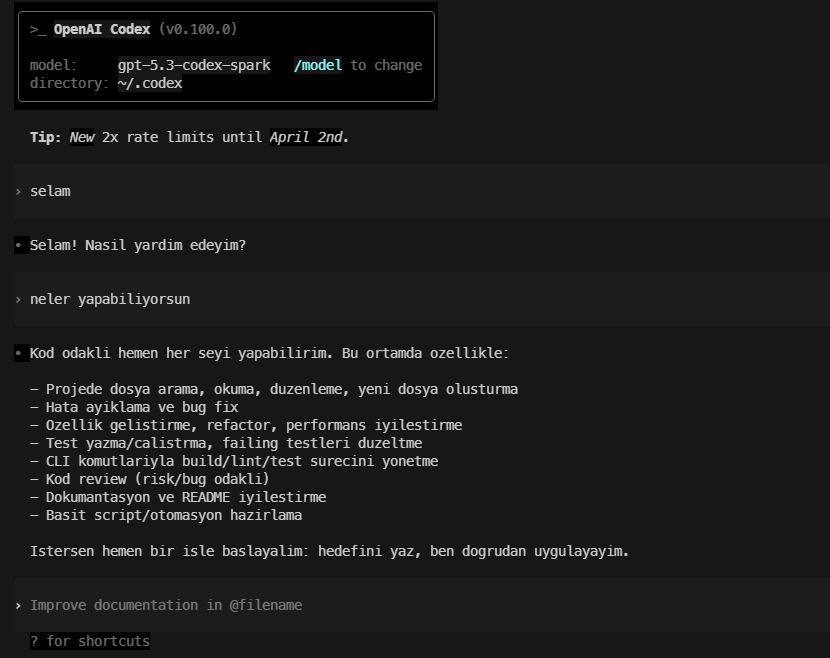
Task: Click the prompt input 'Improve documentation in @filename'
Action: (x=421, y=605)
